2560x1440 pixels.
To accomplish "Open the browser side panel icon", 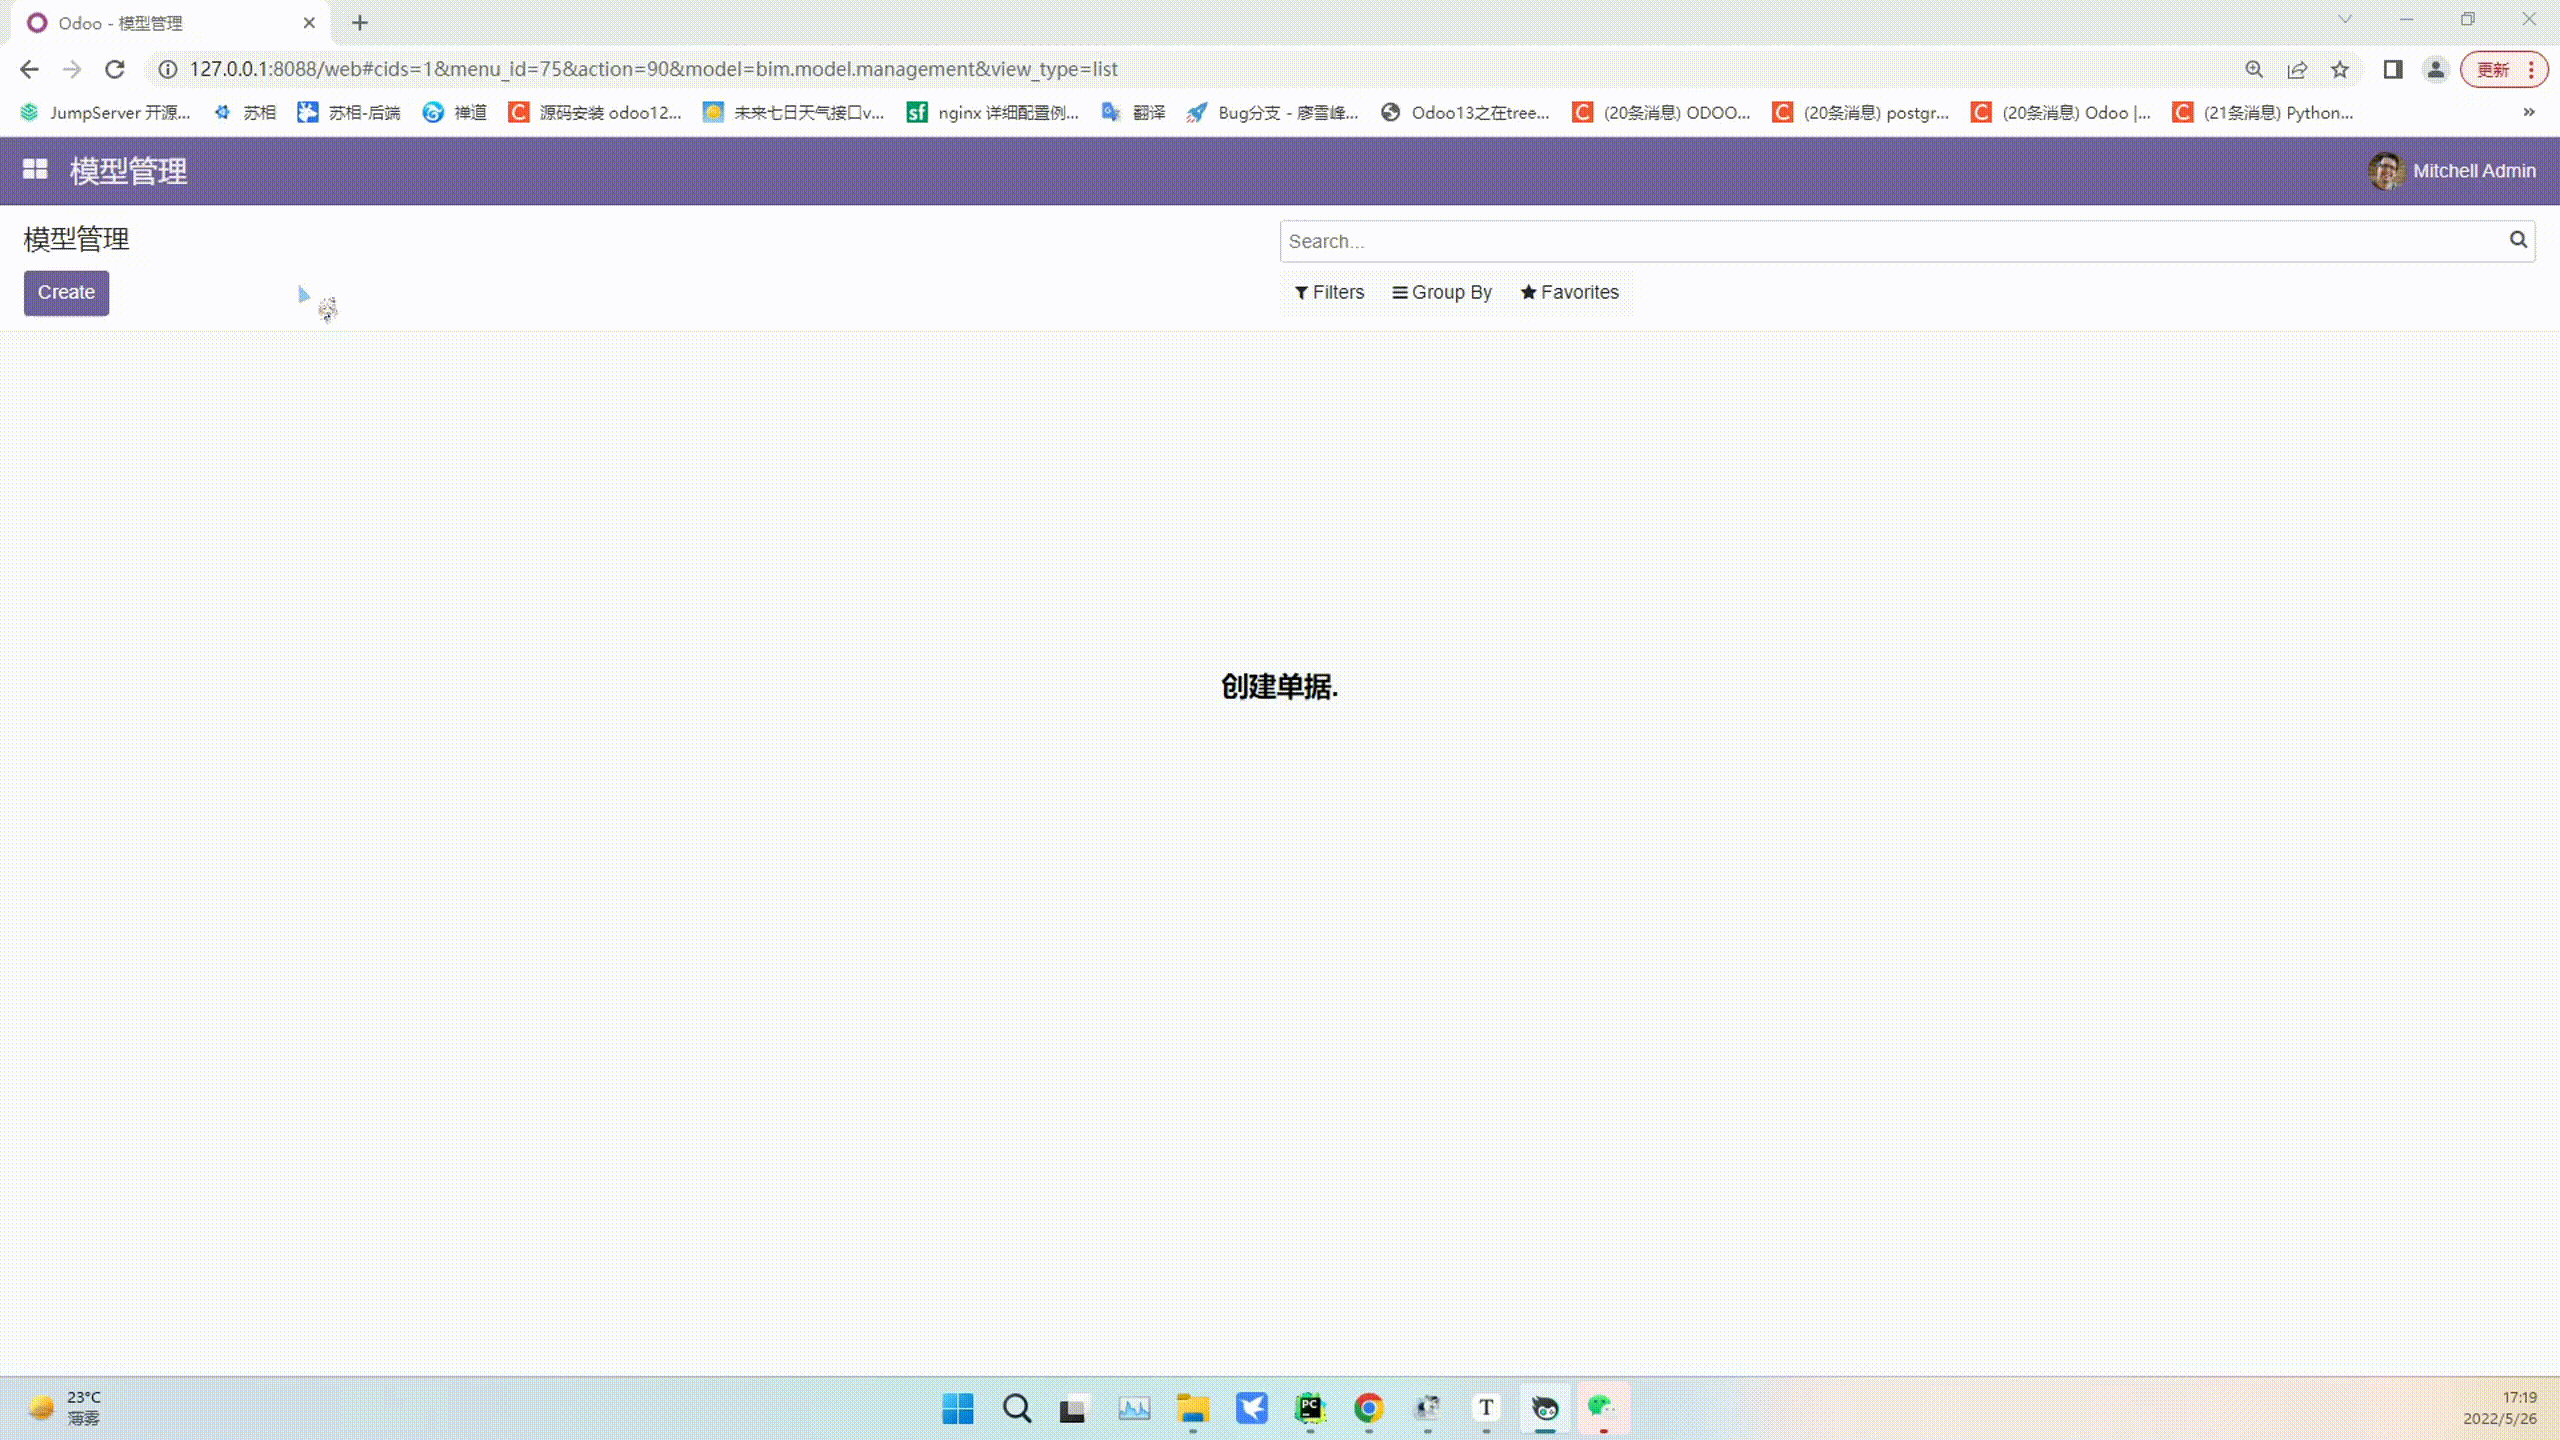I will pos(2390,69).
